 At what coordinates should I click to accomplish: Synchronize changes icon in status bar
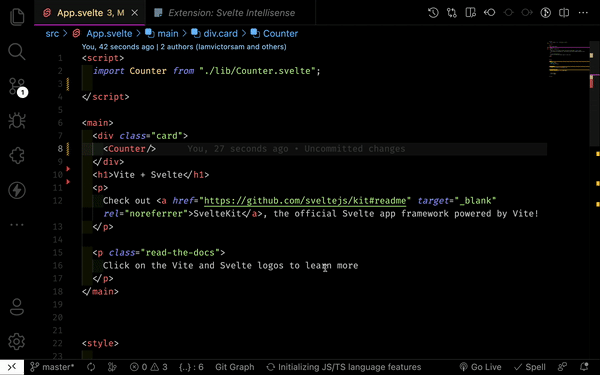pyautogui.click(x=91, y=367)
